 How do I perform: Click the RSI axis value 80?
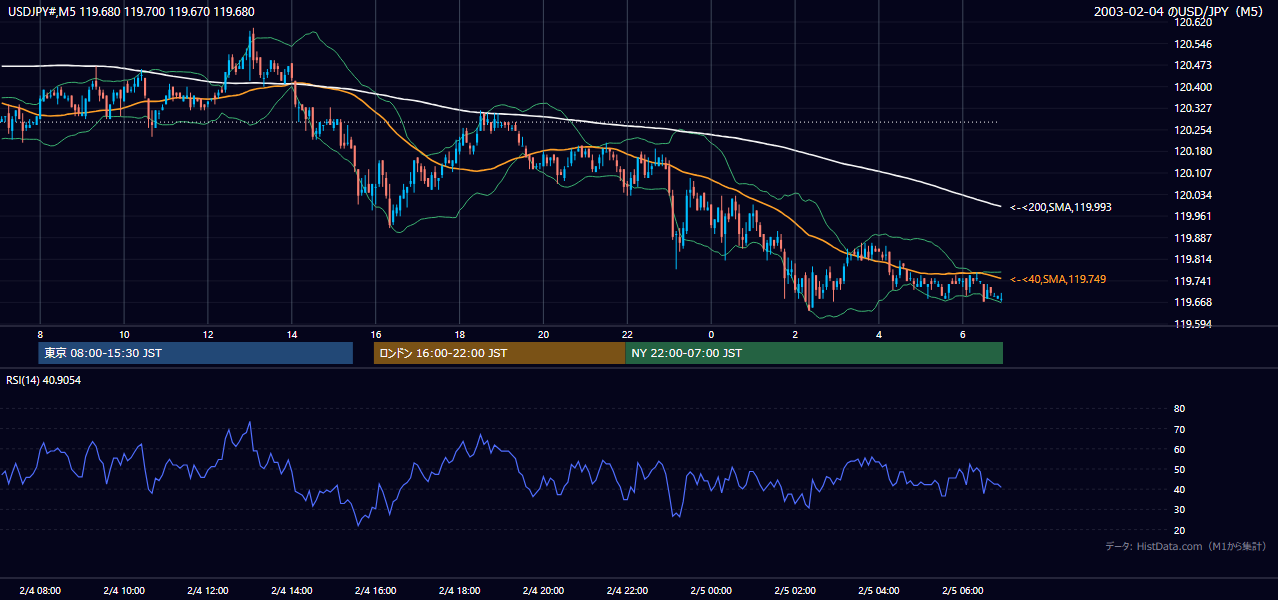(x=1180, y=409)
